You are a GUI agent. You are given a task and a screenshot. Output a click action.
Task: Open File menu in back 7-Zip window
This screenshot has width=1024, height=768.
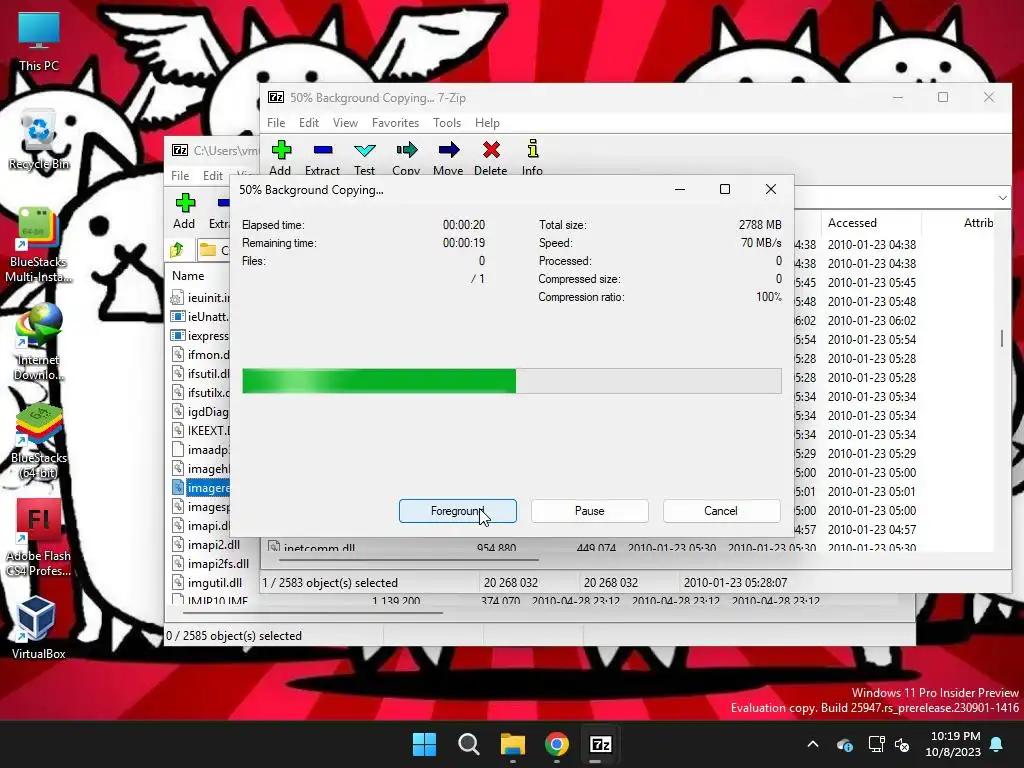coord(180,176)
